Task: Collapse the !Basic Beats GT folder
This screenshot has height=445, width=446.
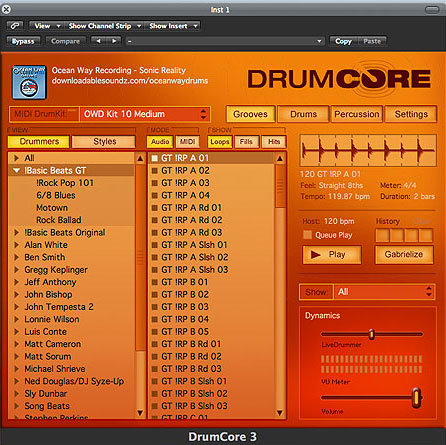Action: click(x=16, y=170)
